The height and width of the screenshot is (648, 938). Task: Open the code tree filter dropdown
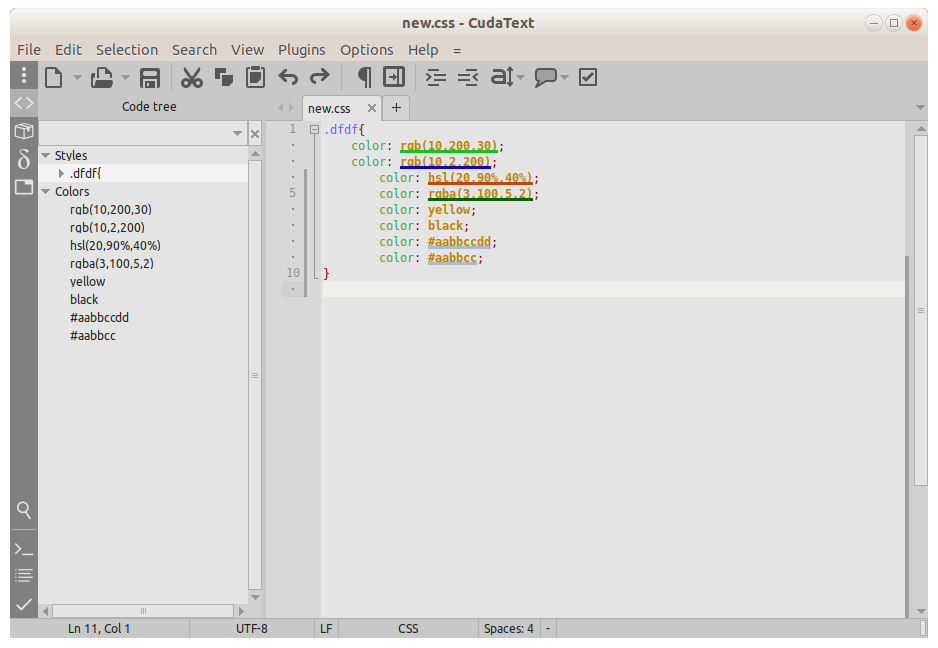(237, 133)
